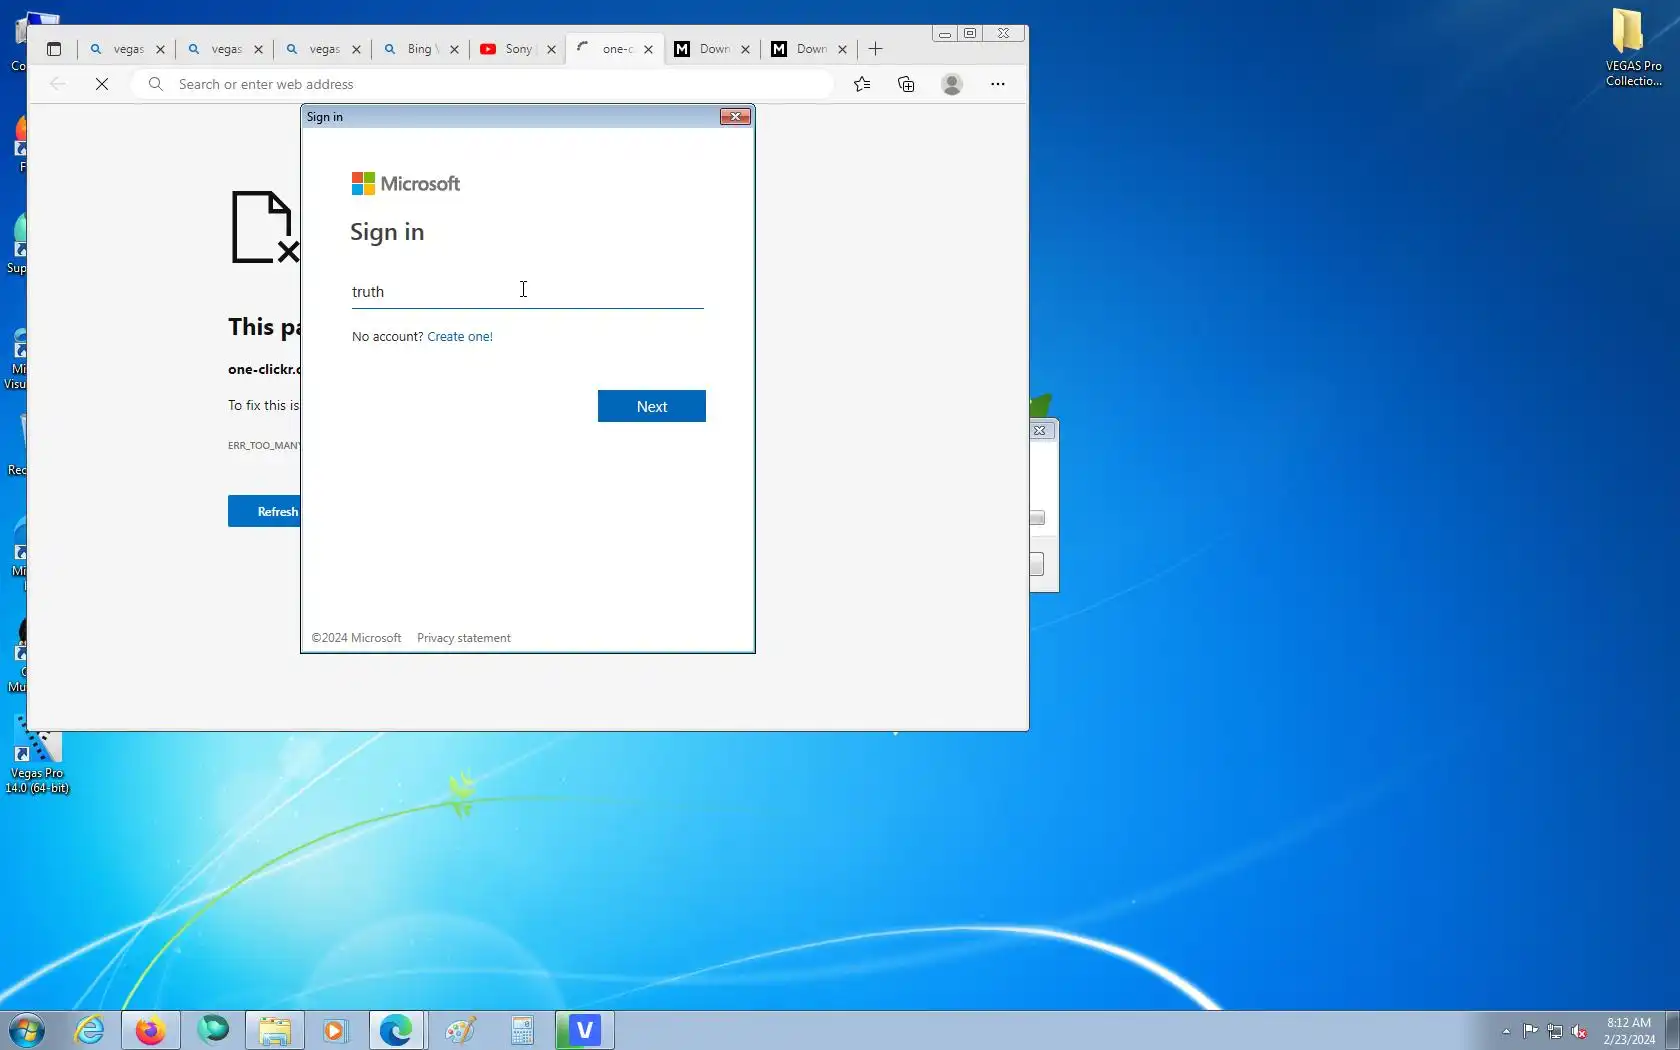
Task: Open the Favorites star menu
Action: (862, 84)
